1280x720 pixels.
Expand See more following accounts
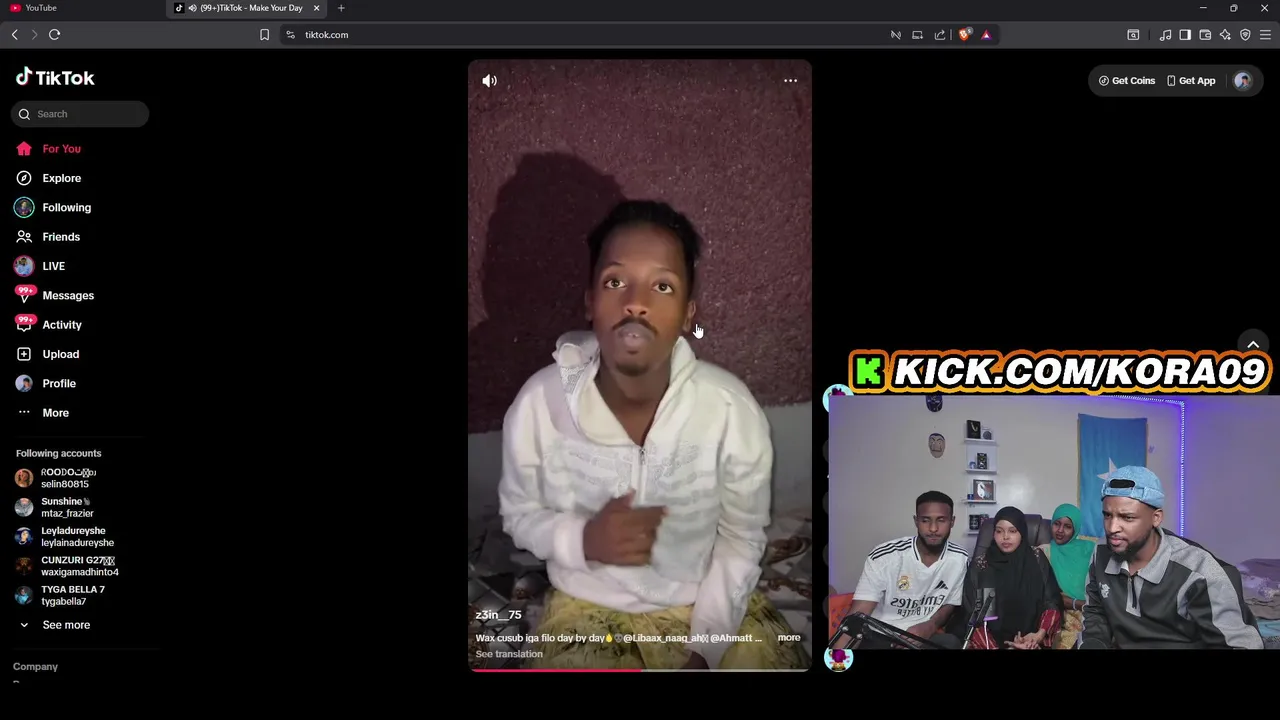(x=66, y=625)
